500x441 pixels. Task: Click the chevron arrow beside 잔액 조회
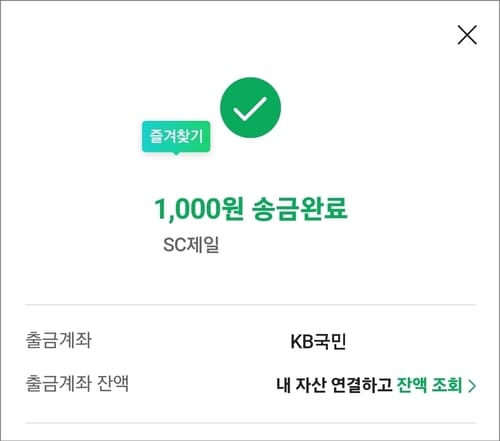click(472, 386)
